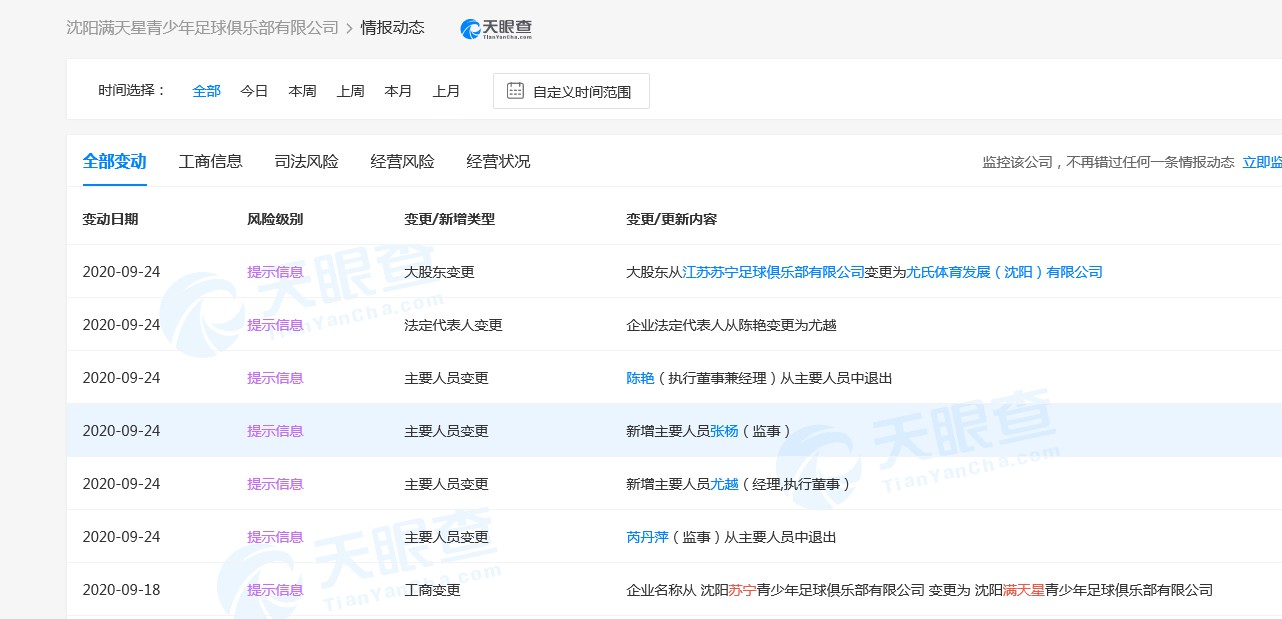Click the Tianyancha logo icon
1282x619 pixels.
pos(496,29)
